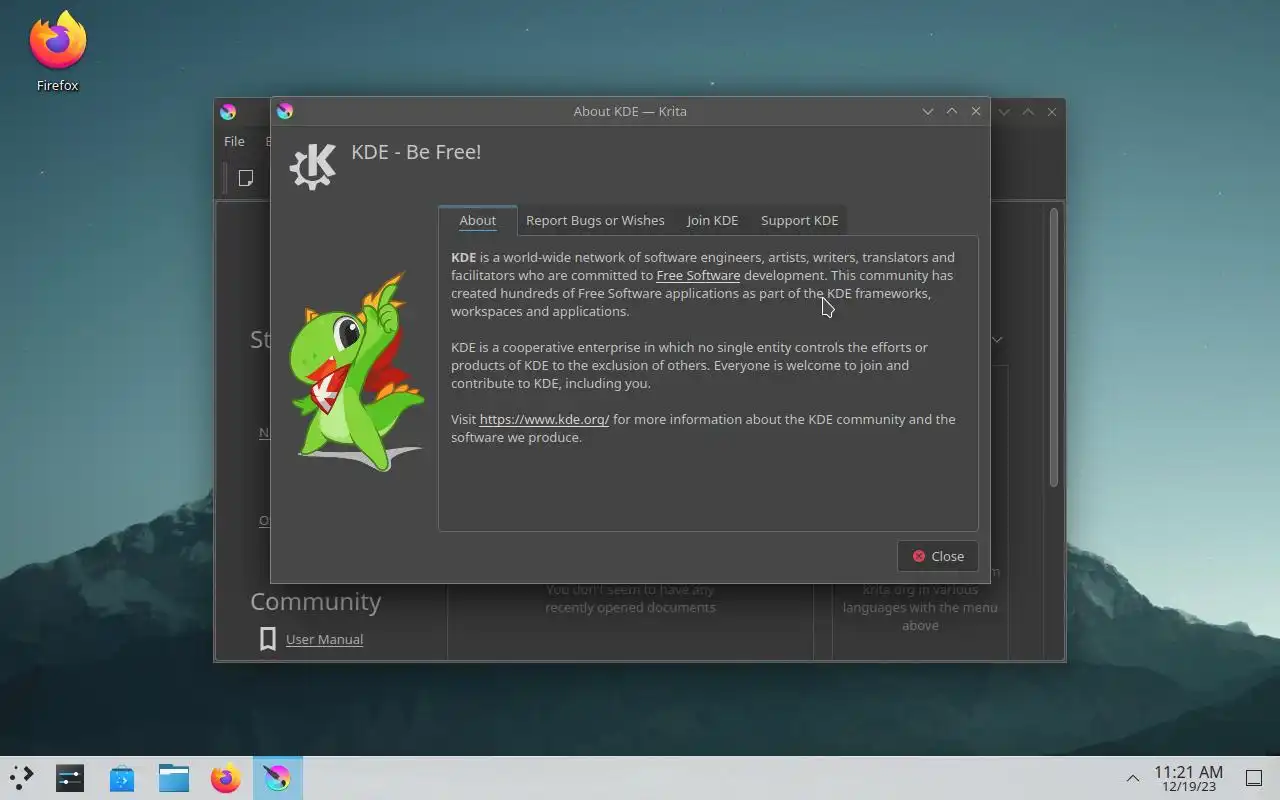The image size is (1280, 800).
Task: Click the Krita welcome page vertical scrollbar
Action: [x=1053, y=348]
